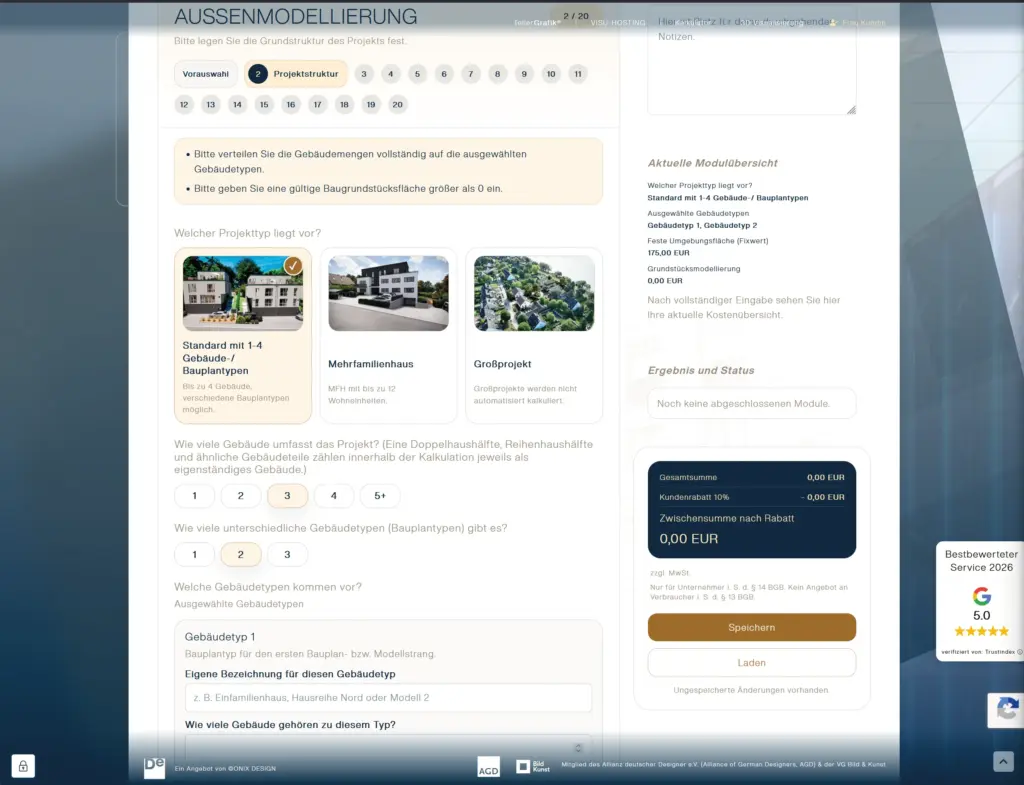Jump to step 10 in wizard
1024x785 pixels.
551,74
